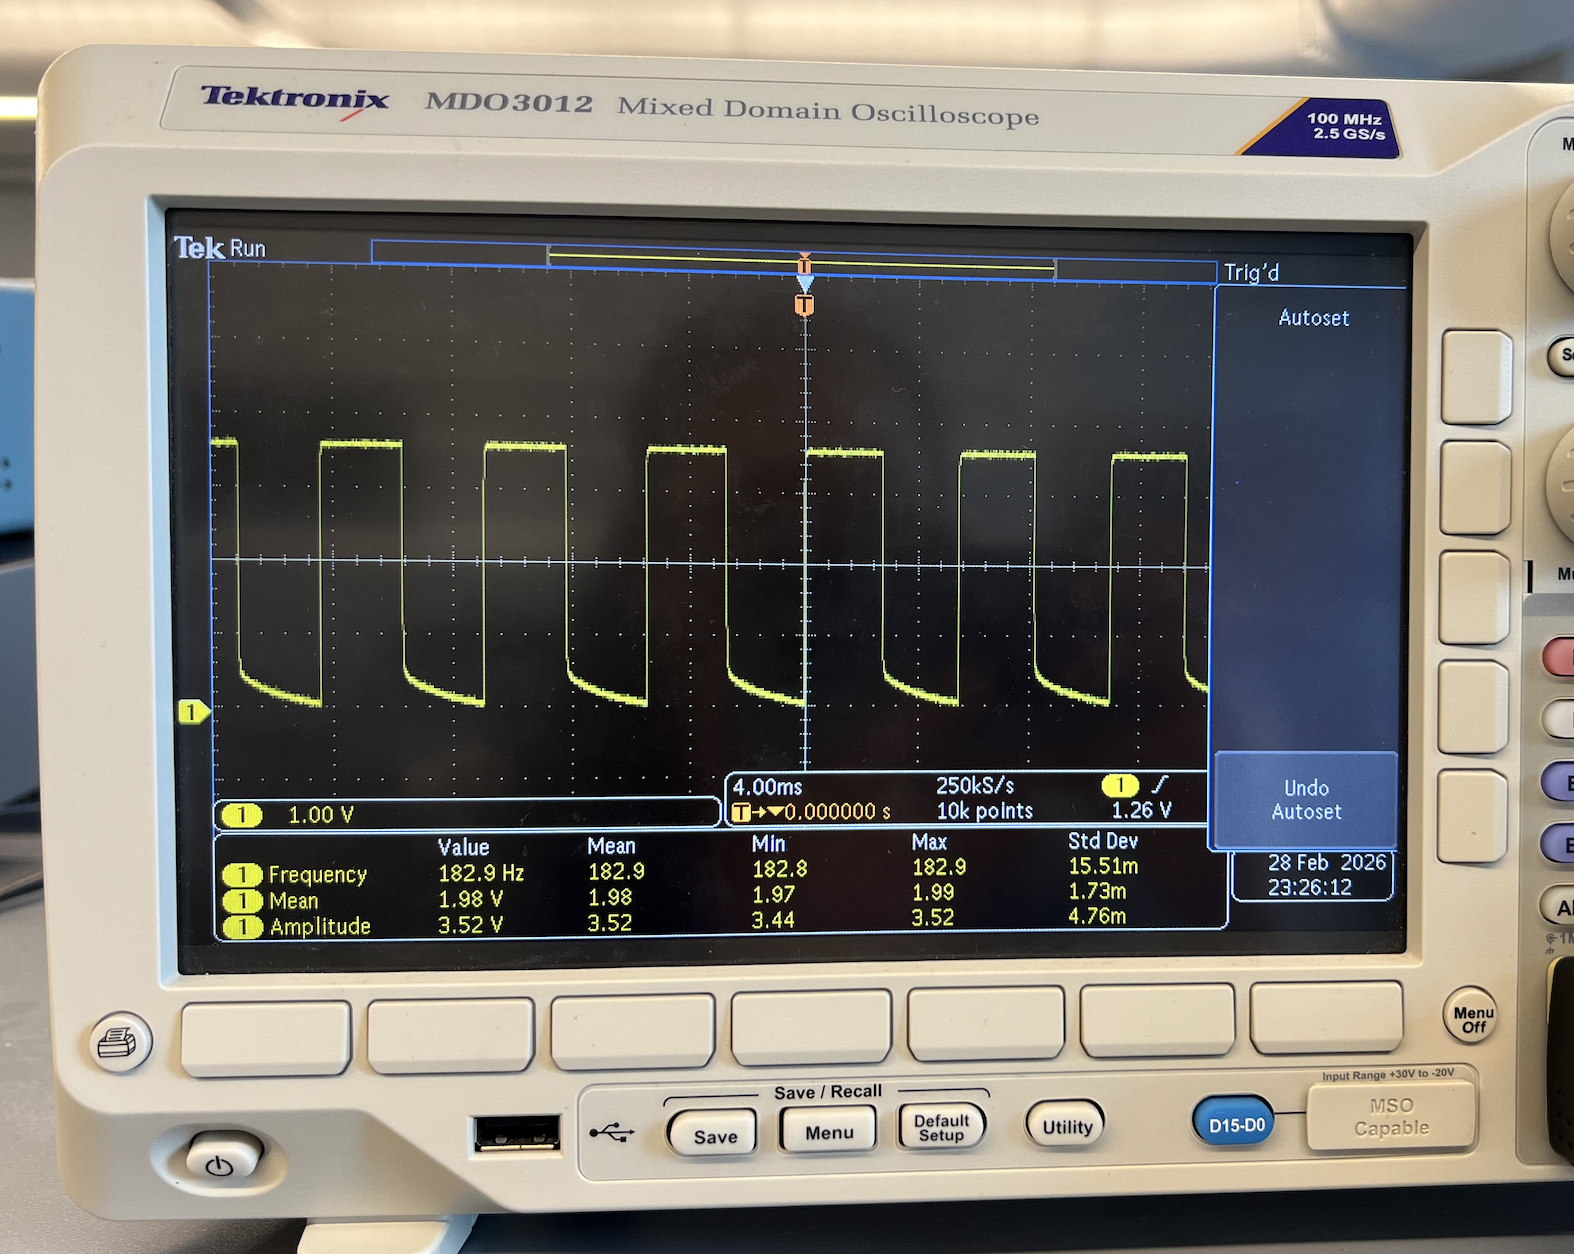
Task: Select the Frequency measurement channel badge
Action: click(242, 875)
